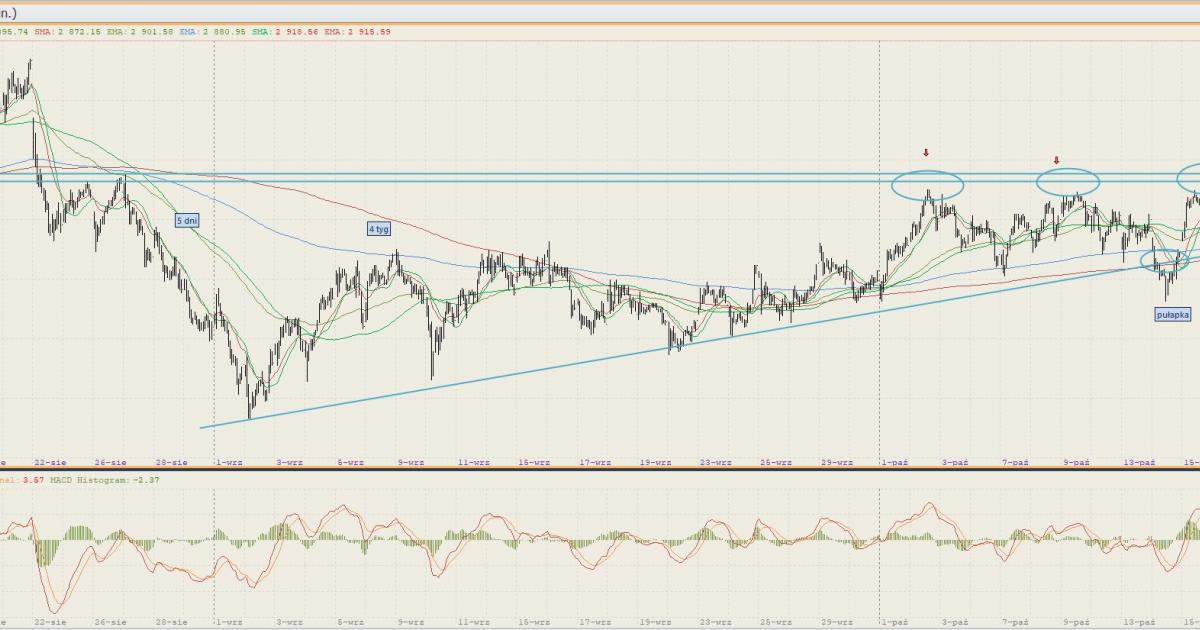Click the SMA 2 872.15 legend entry
1200x630 pixels.
tap(68, 32)
